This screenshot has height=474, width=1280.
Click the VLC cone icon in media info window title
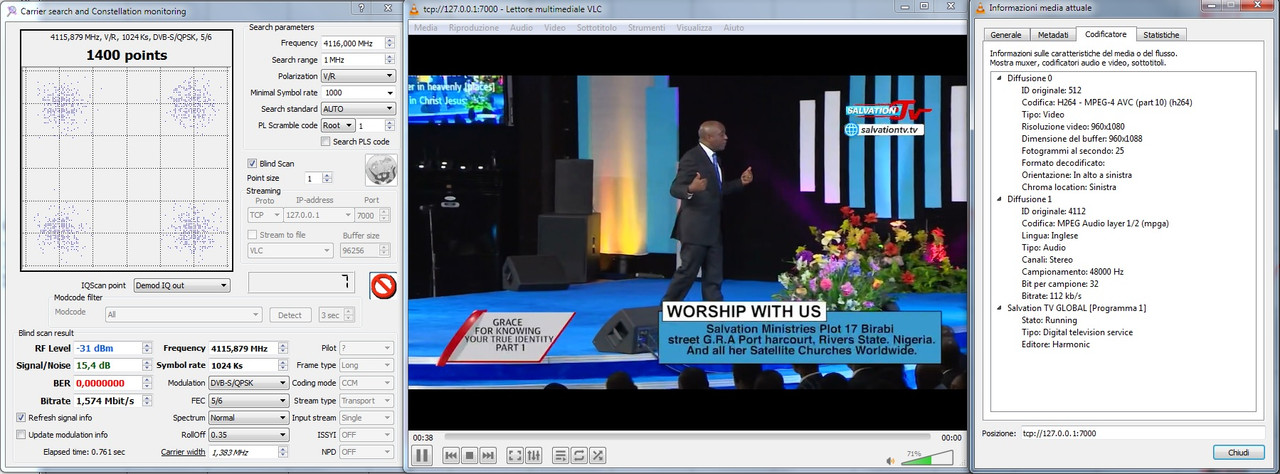tap(980, 10)
